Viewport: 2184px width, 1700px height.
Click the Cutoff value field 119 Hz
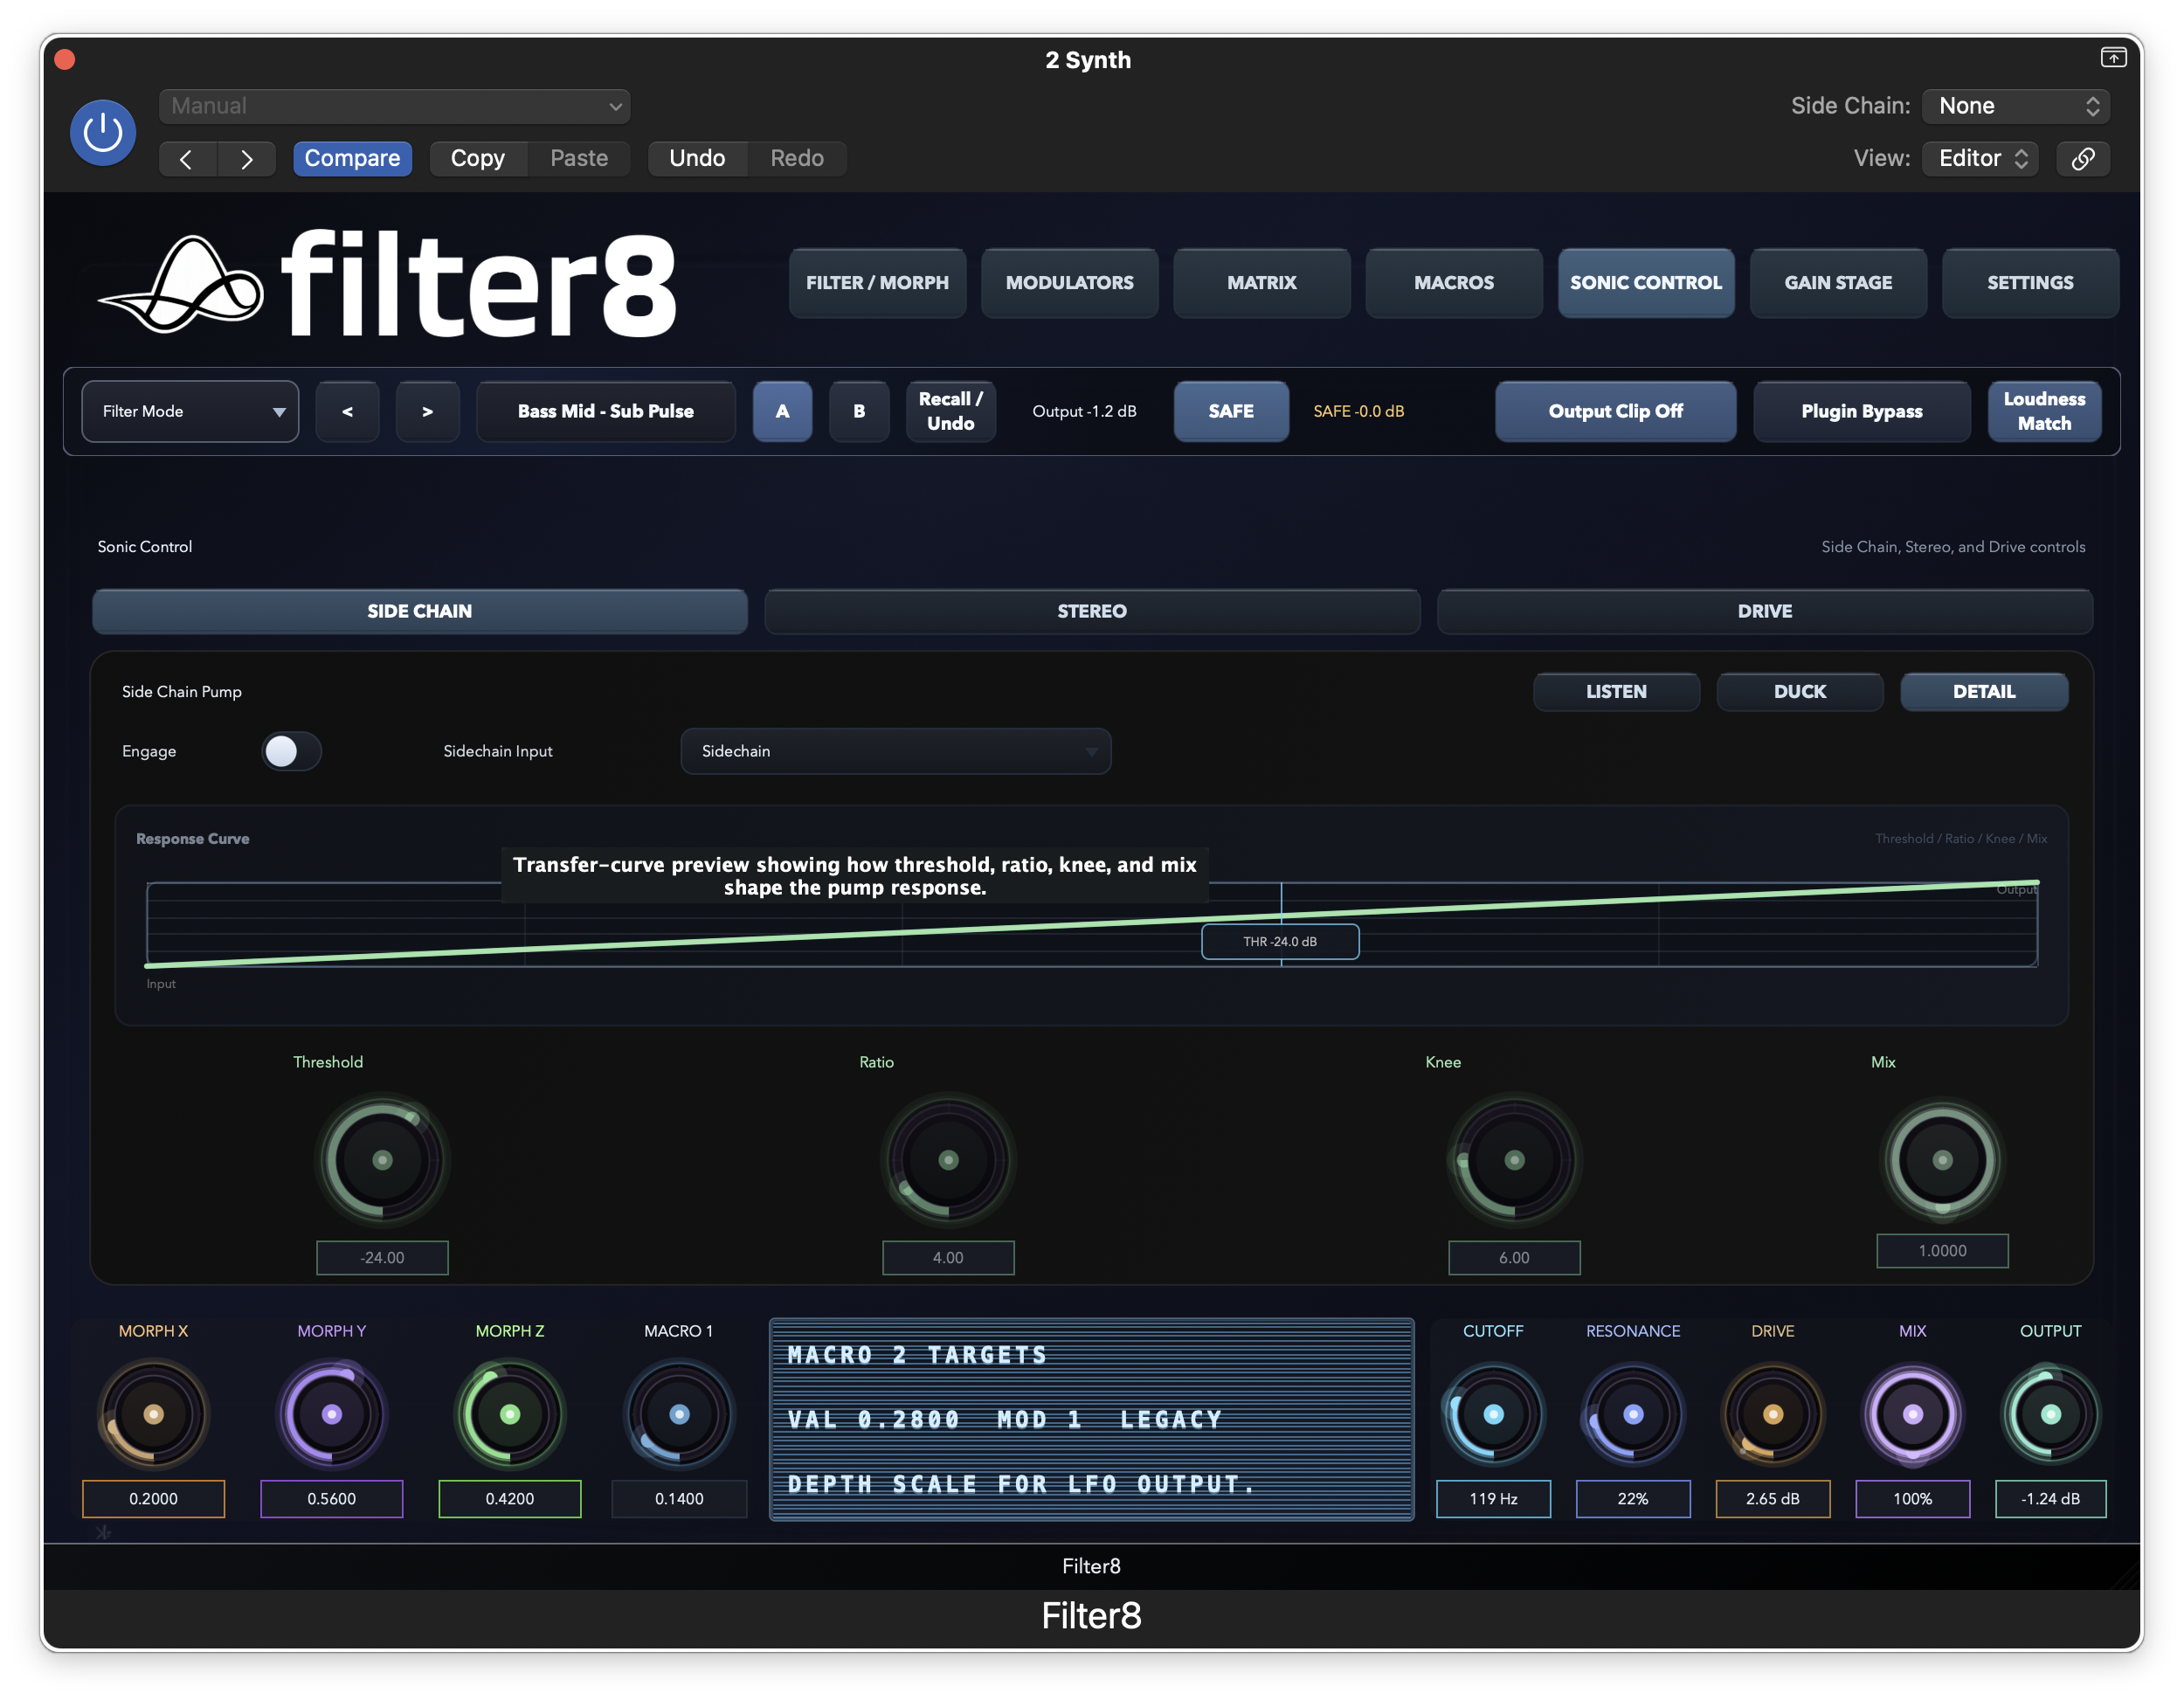(1493, 1498)
